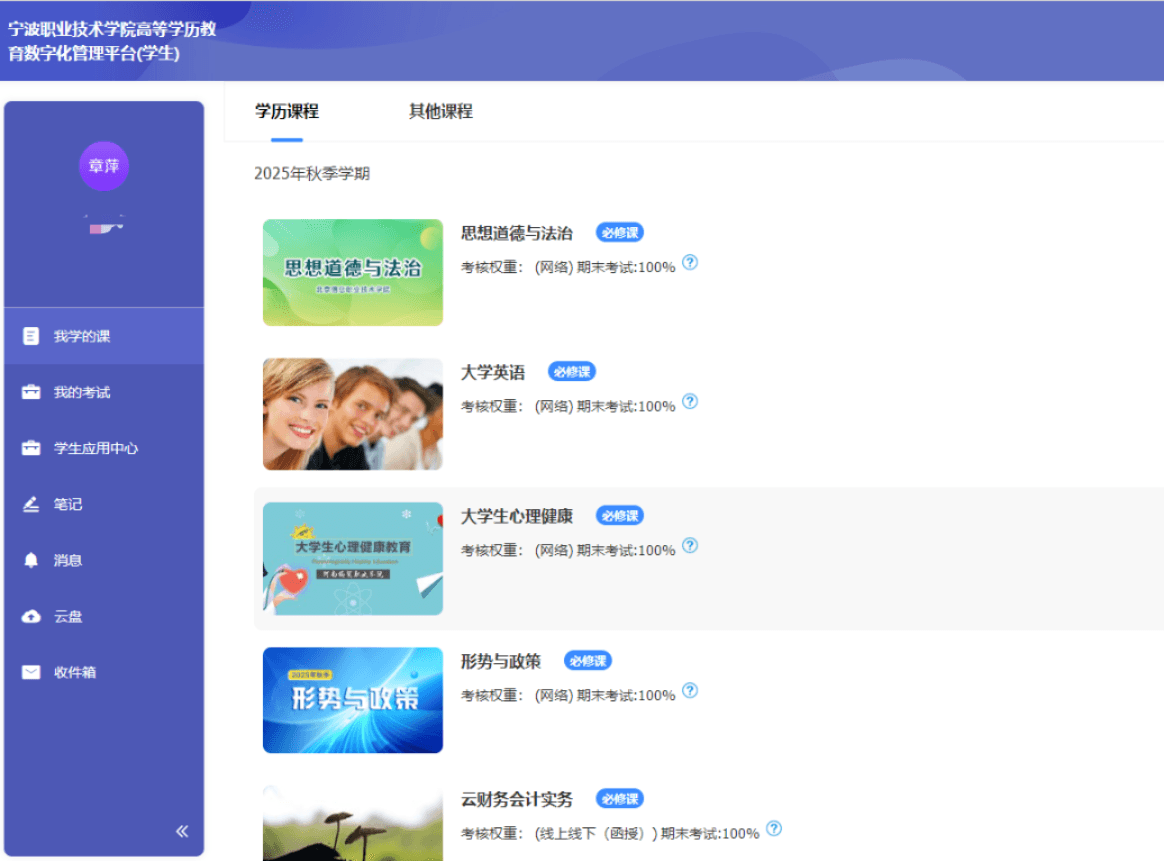Click the 章萍 user avatar circle

tap(104, 166)
